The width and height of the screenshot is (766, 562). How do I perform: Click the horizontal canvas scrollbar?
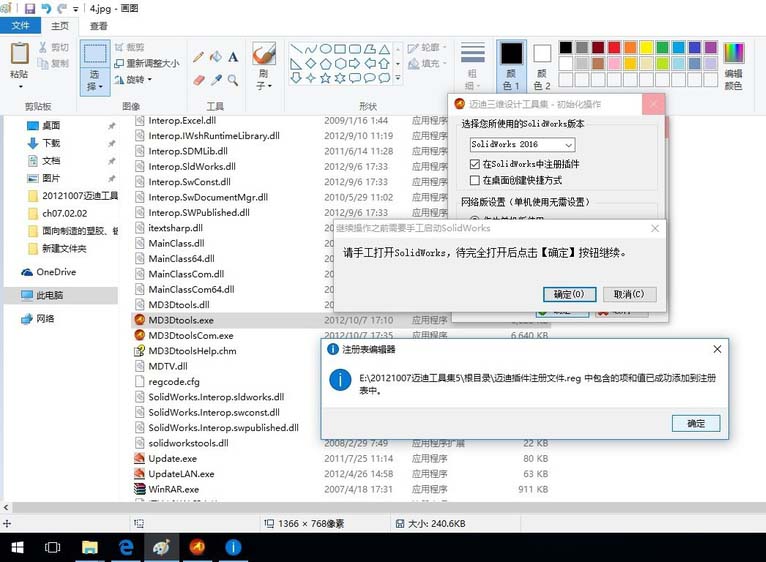388,507
